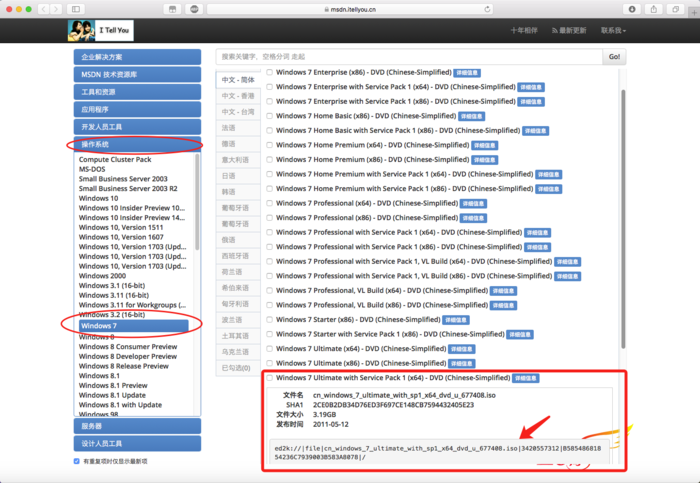Select the 中文 - 简体 language tab
The image size is (700, 483).
[238, 80]
